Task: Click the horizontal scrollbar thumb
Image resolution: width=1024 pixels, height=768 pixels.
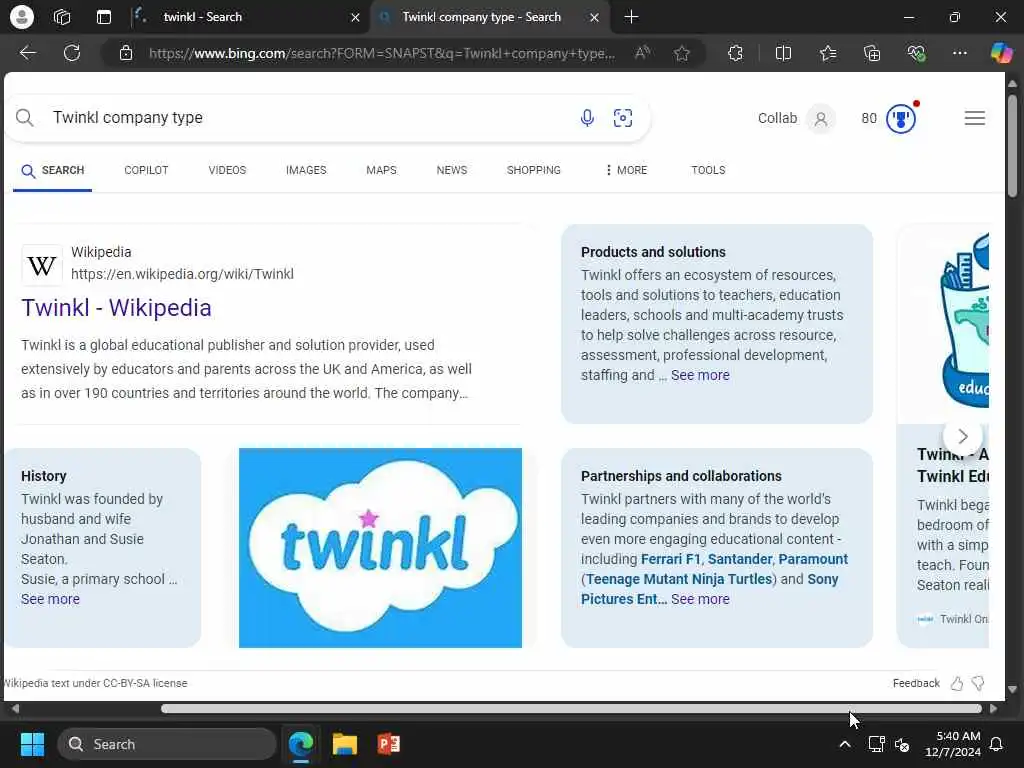Action: coord(571,709)
